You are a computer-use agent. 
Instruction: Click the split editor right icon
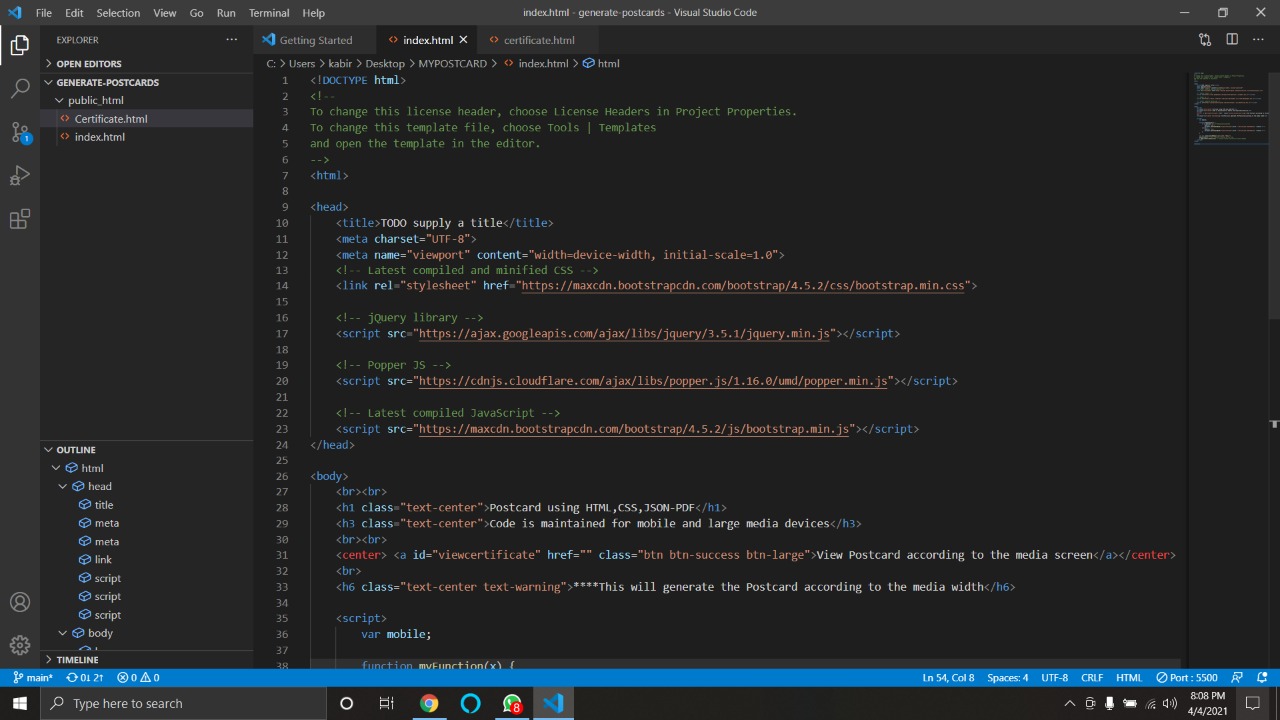coord(1232,40)
